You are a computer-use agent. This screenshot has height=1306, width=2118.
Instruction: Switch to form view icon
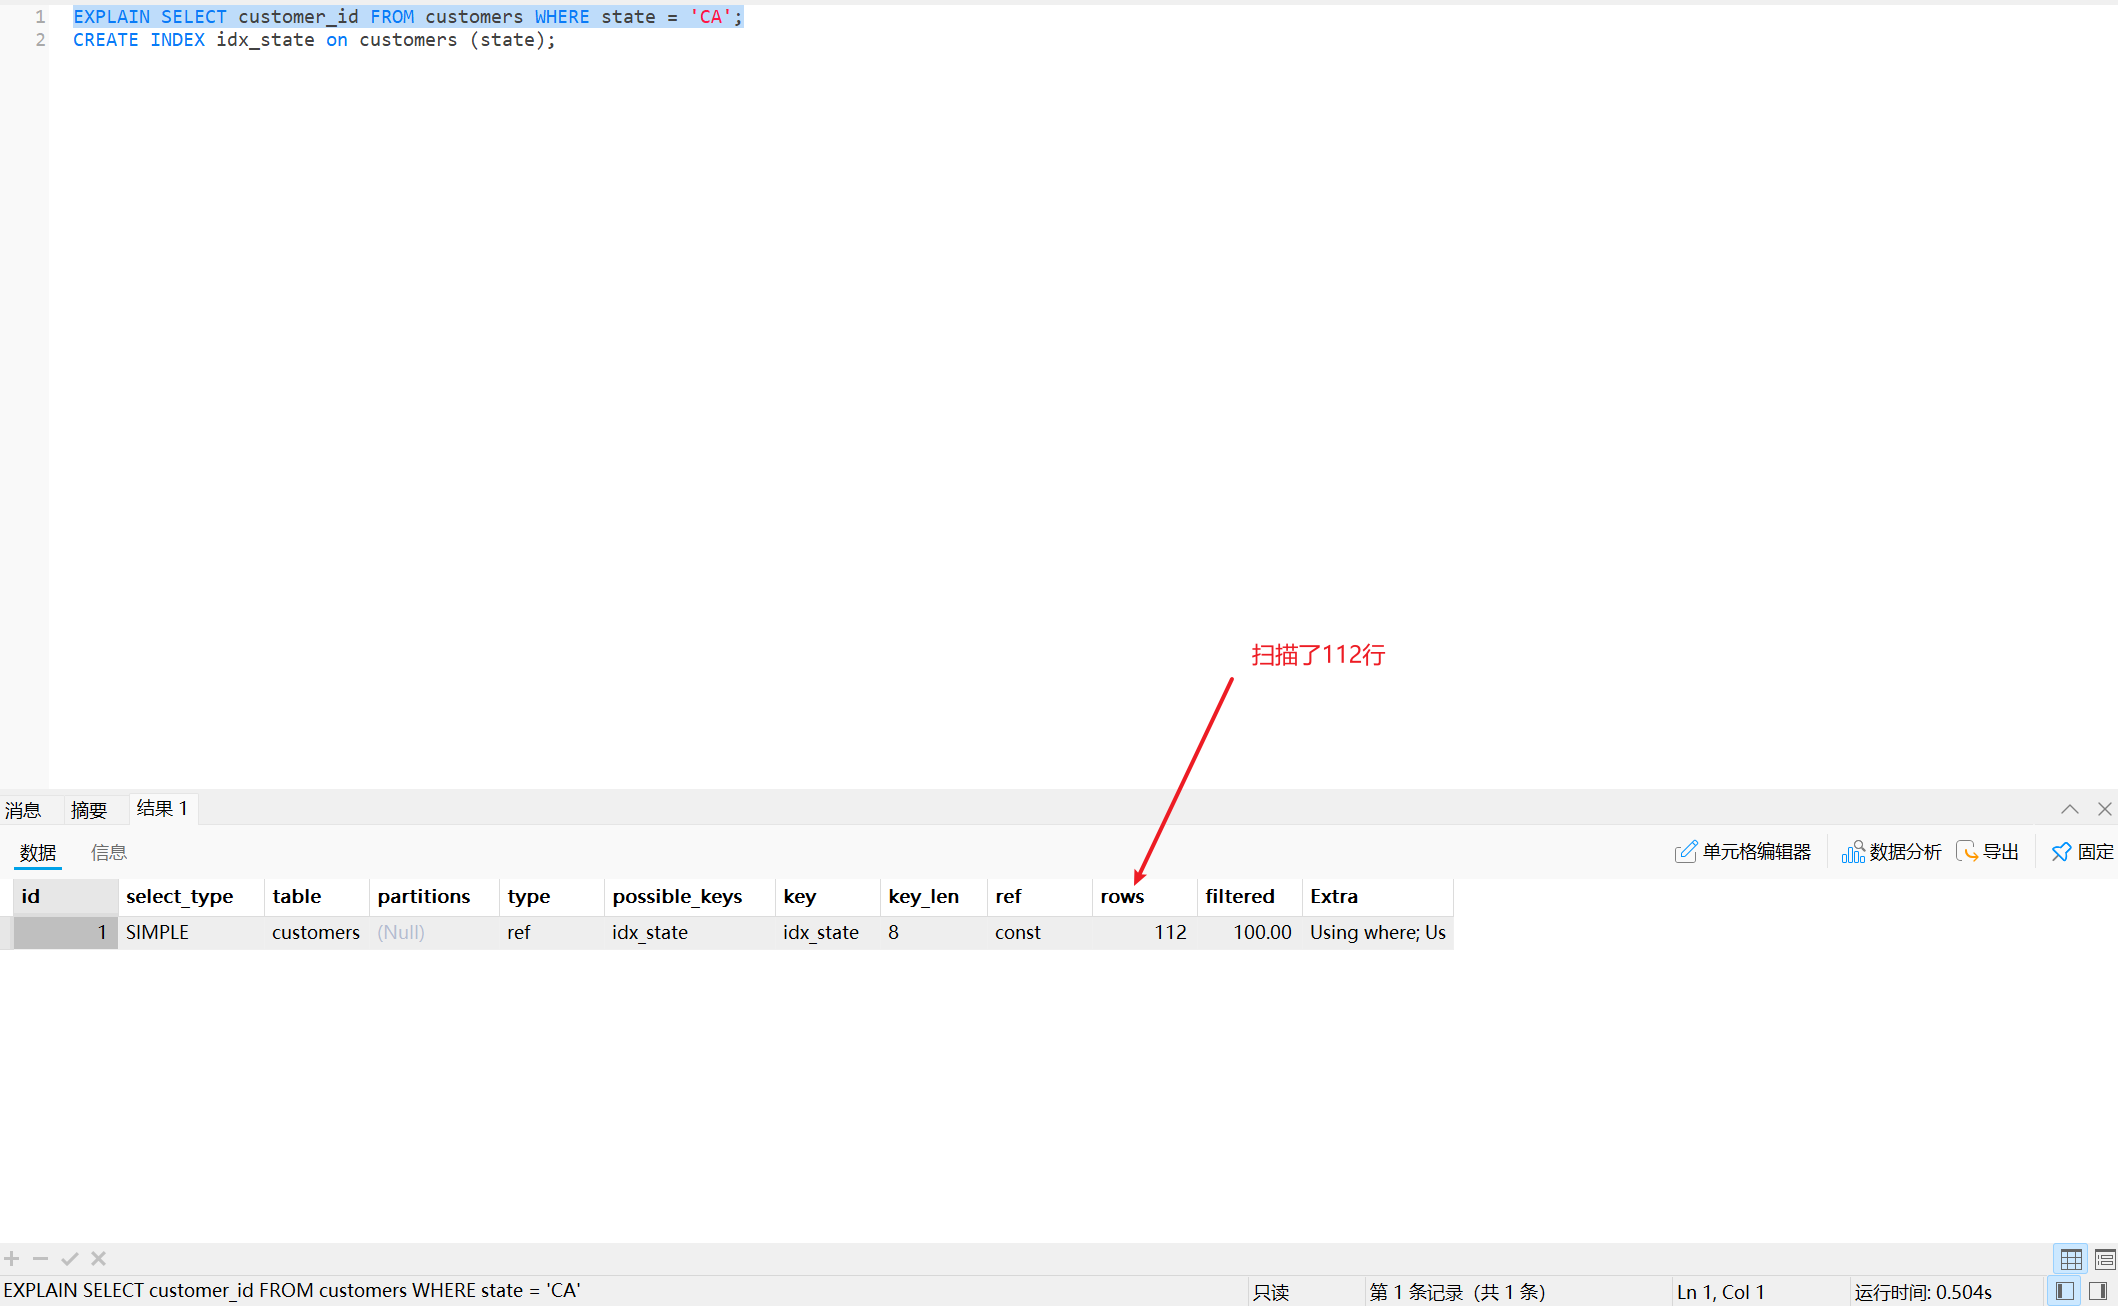2104,1259
